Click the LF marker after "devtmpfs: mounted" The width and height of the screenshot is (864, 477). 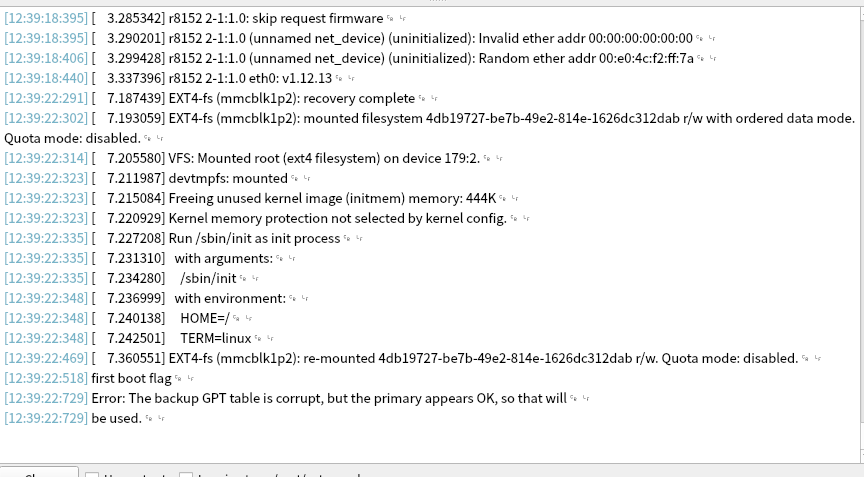(x=304, y=178)
